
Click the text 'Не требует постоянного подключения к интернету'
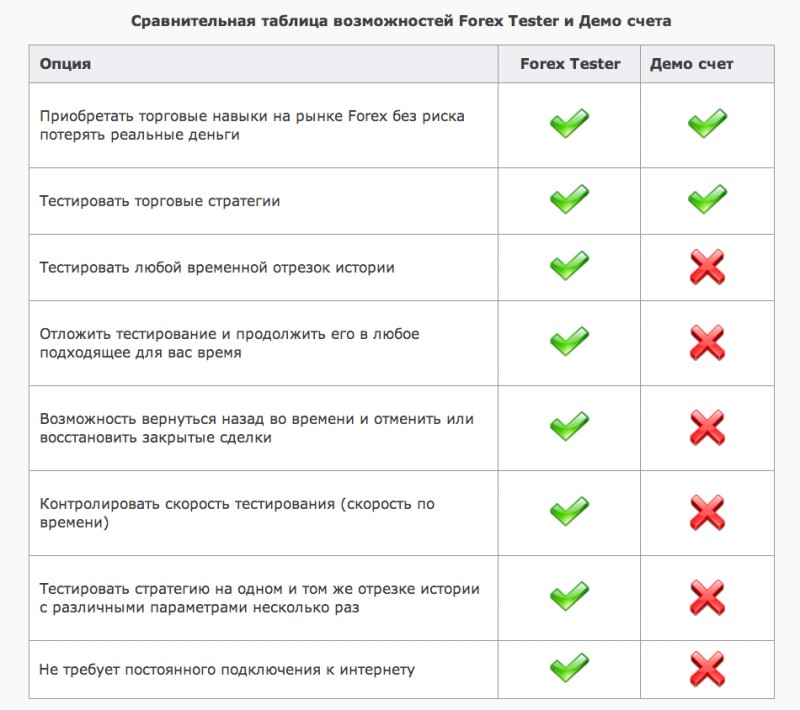point(227,669)
